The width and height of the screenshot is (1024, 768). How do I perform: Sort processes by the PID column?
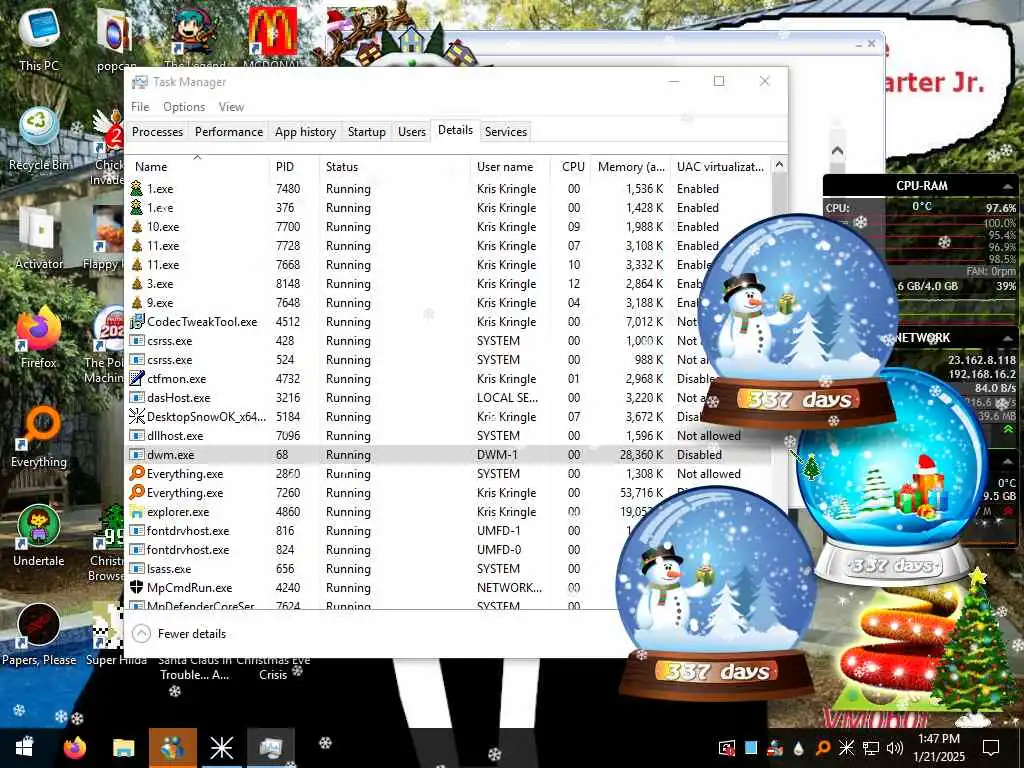(294, 167)
